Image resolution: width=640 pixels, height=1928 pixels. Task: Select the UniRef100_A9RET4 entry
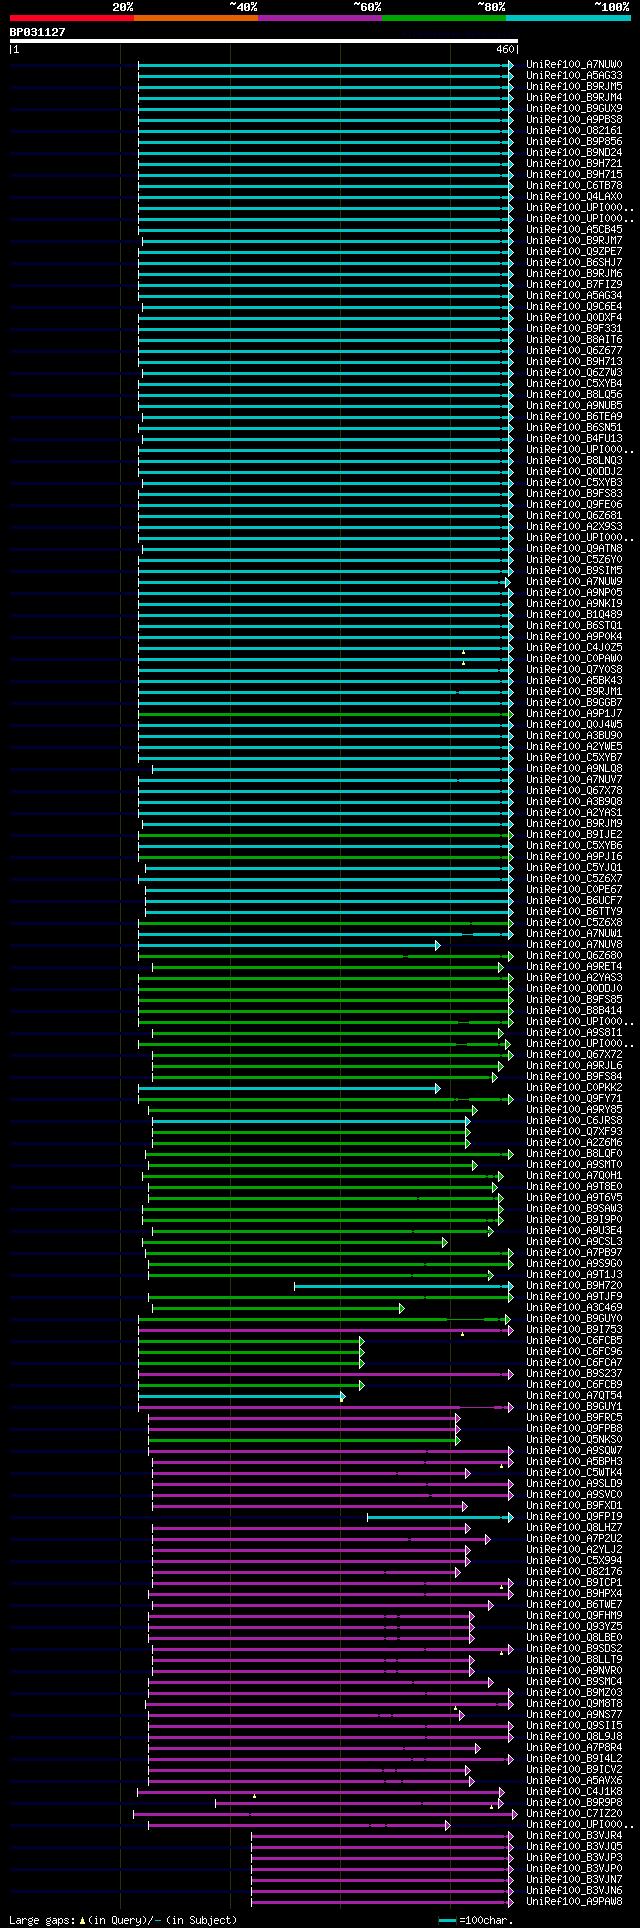pos(574,966)
